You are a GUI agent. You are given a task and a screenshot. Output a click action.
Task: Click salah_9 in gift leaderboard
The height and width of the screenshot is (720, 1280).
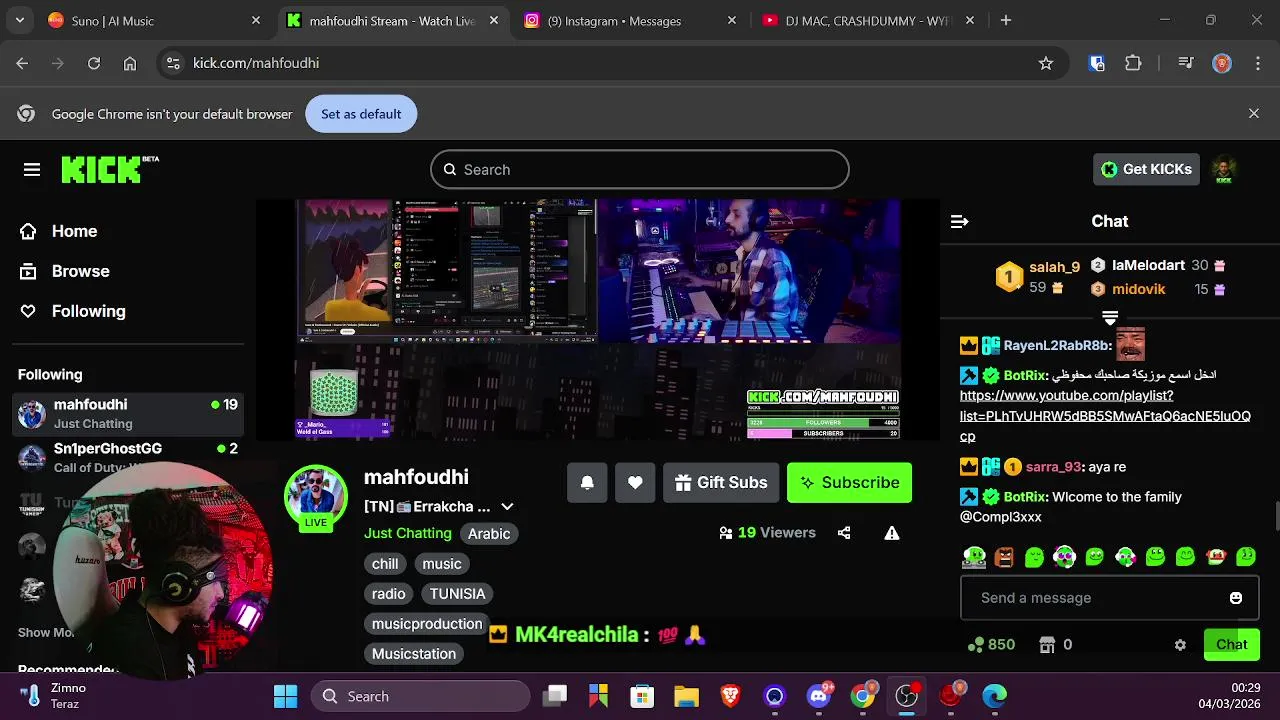[x=1054, y=267]
